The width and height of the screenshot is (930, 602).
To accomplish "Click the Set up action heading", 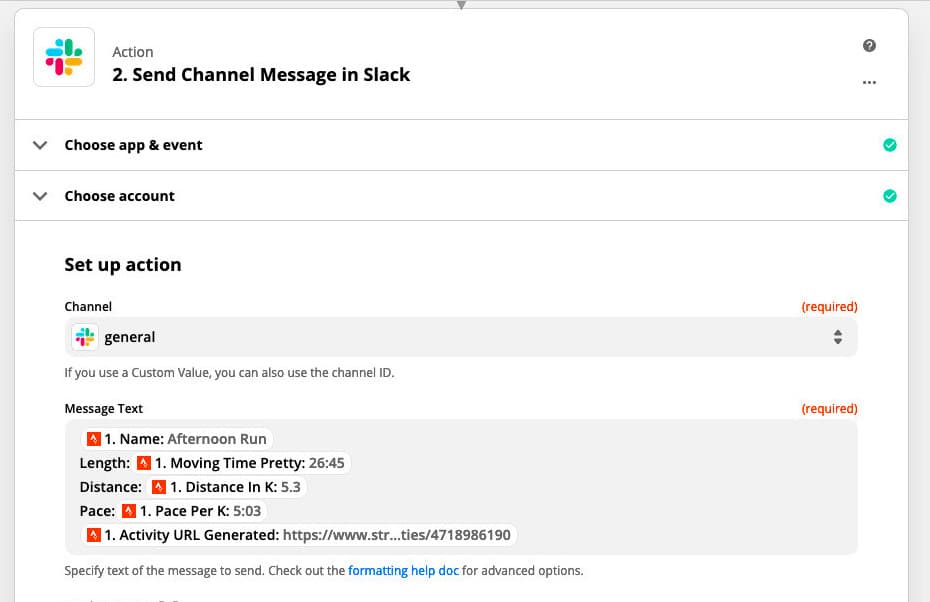I will [x=123, y=265].
